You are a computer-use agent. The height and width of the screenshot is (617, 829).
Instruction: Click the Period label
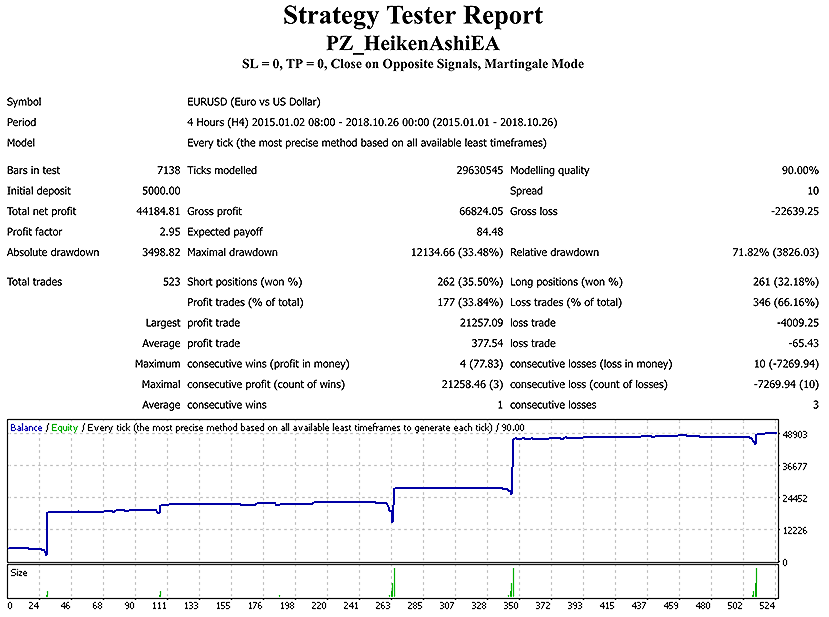click(x=22, y=122)
